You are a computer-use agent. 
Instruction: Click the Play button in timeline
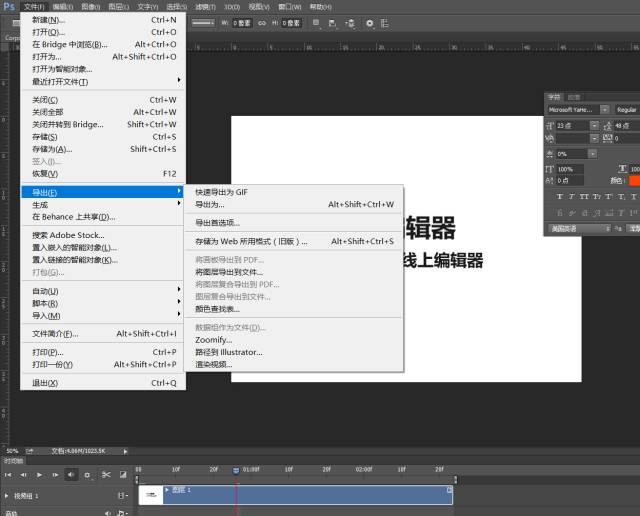[x=39, y=474]
